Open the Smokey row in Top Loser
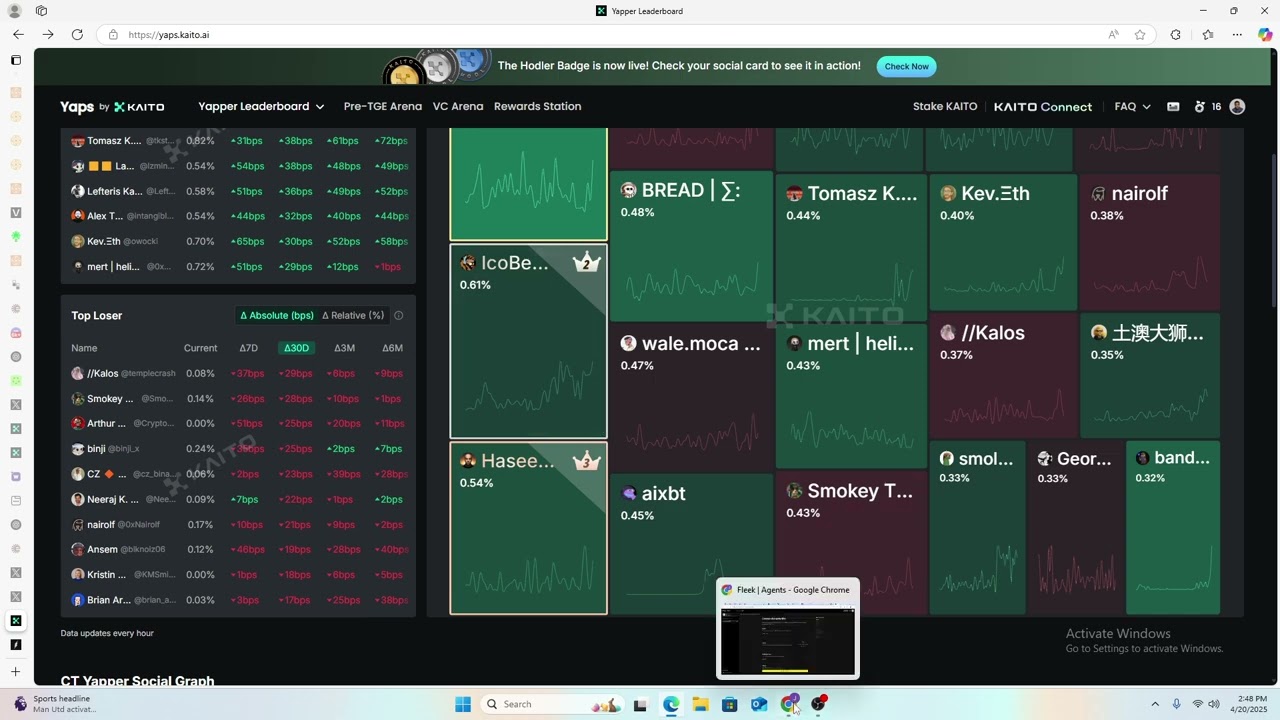The image size is (1280, 720). [238, 398]
